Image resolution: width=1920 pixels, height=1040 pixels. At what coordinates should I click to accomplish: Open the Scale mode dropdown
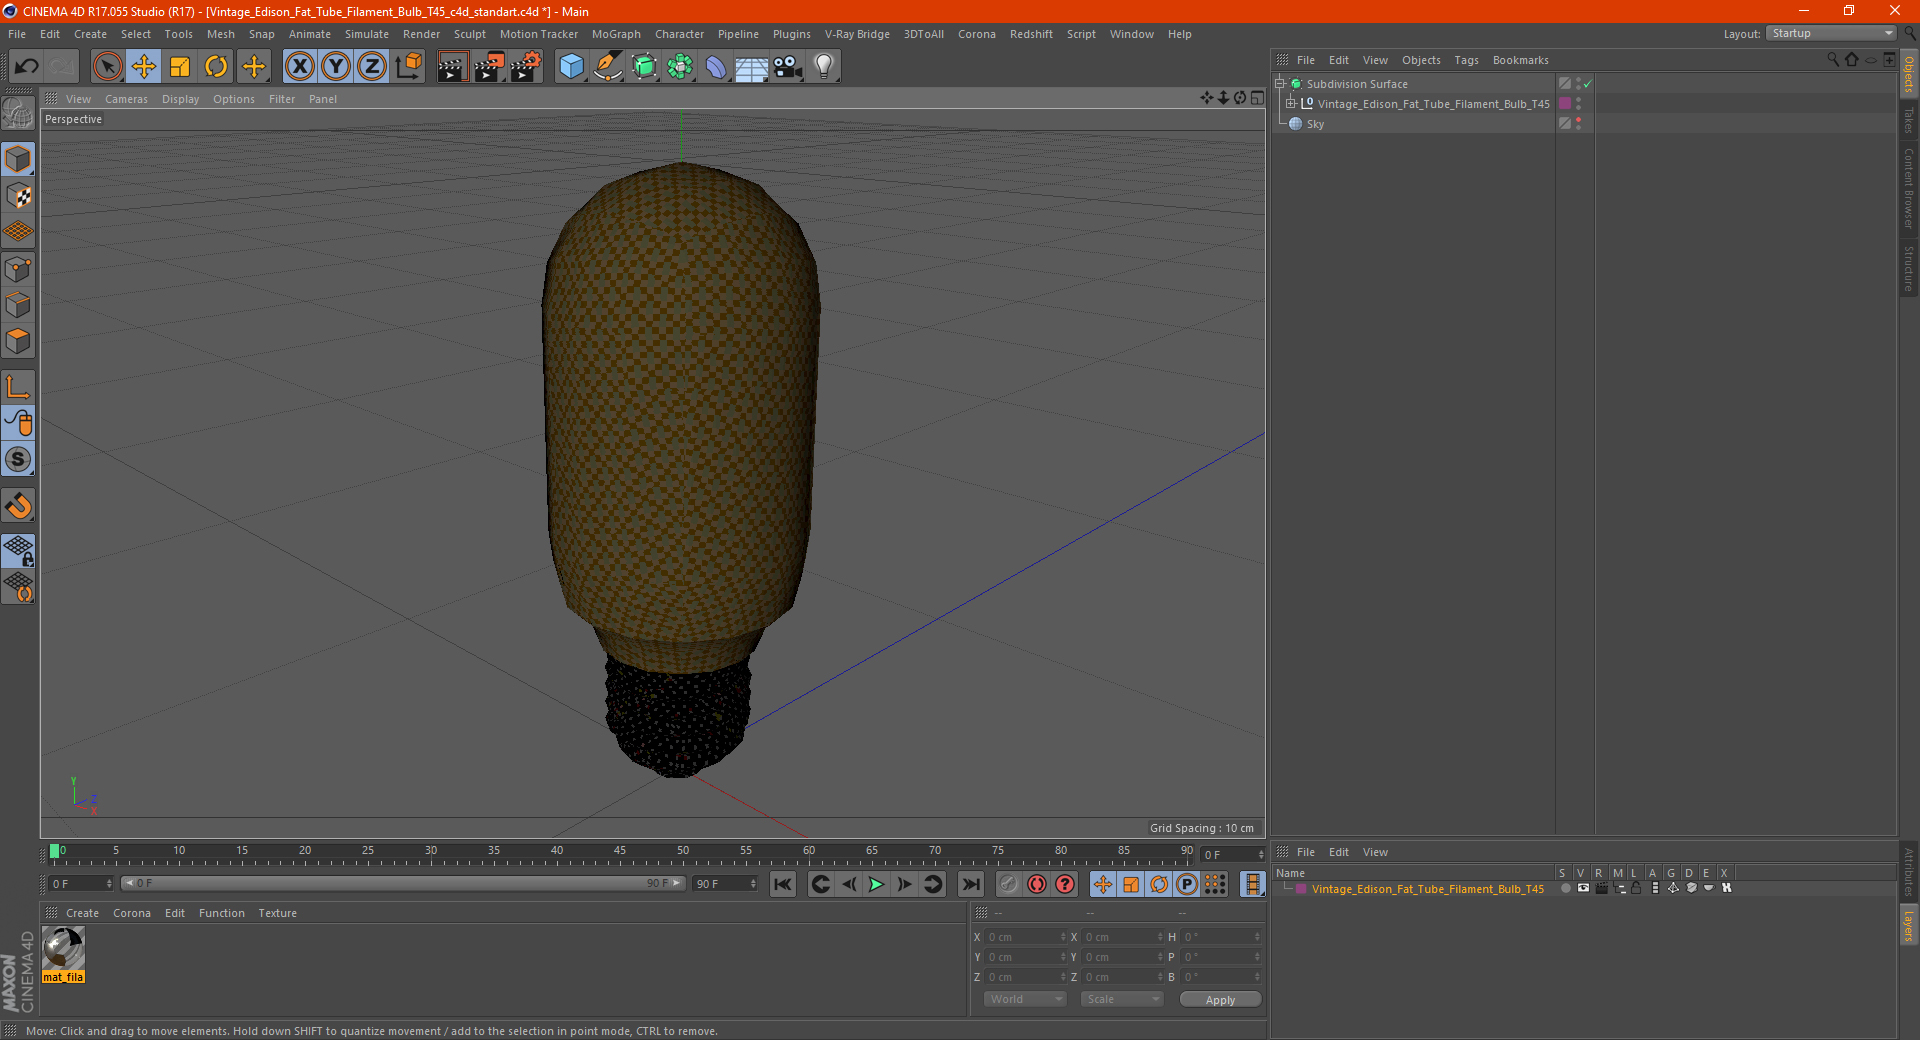[1121, 999]
